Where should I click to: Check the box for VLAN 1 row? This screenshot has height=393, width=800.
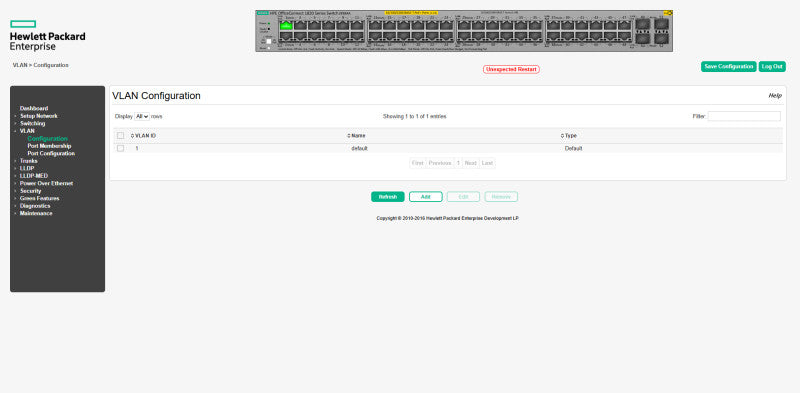[120, 149]
